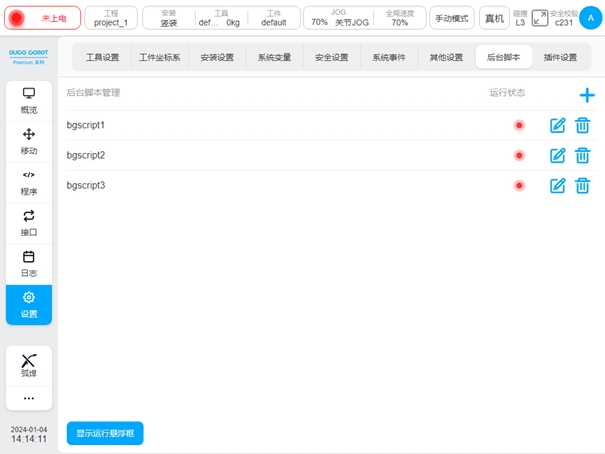Image resolution: width=605 pixels, height=454 pixels.
Task: Open the 弧焊 arc welding panel
Action: click(29, 365)
